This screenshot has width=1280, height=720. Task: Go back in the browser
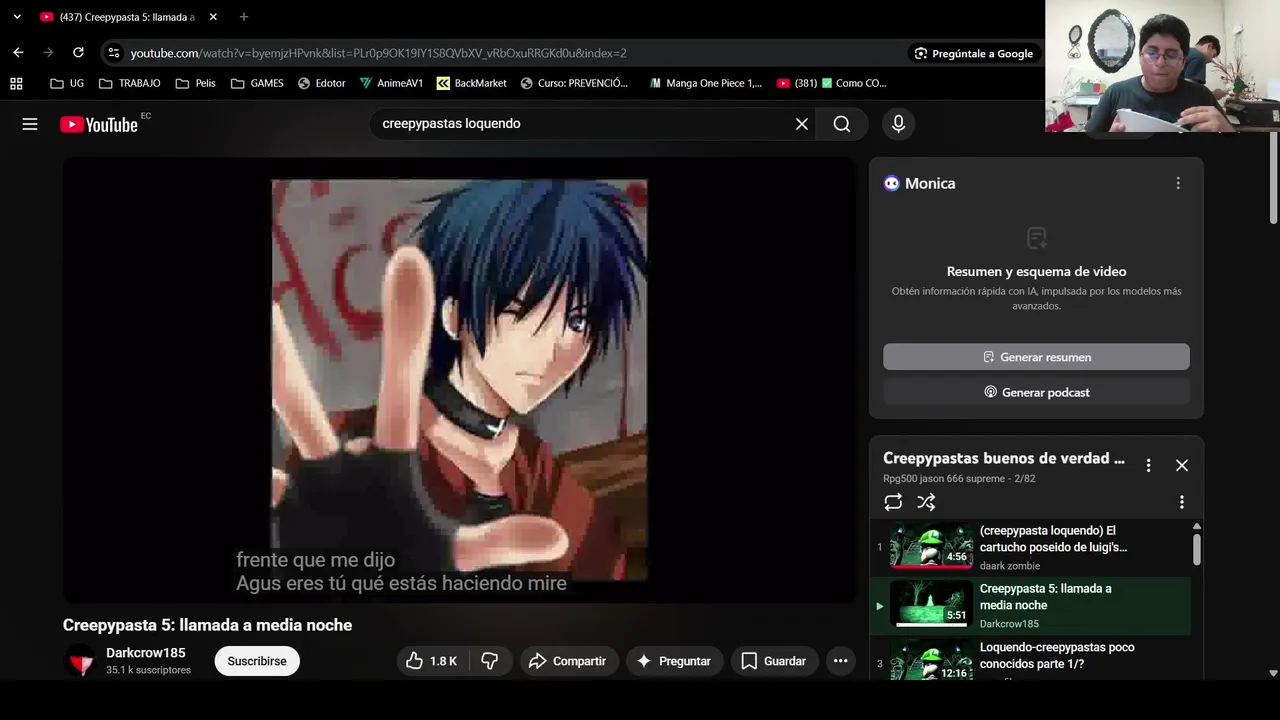click(18, 53)
